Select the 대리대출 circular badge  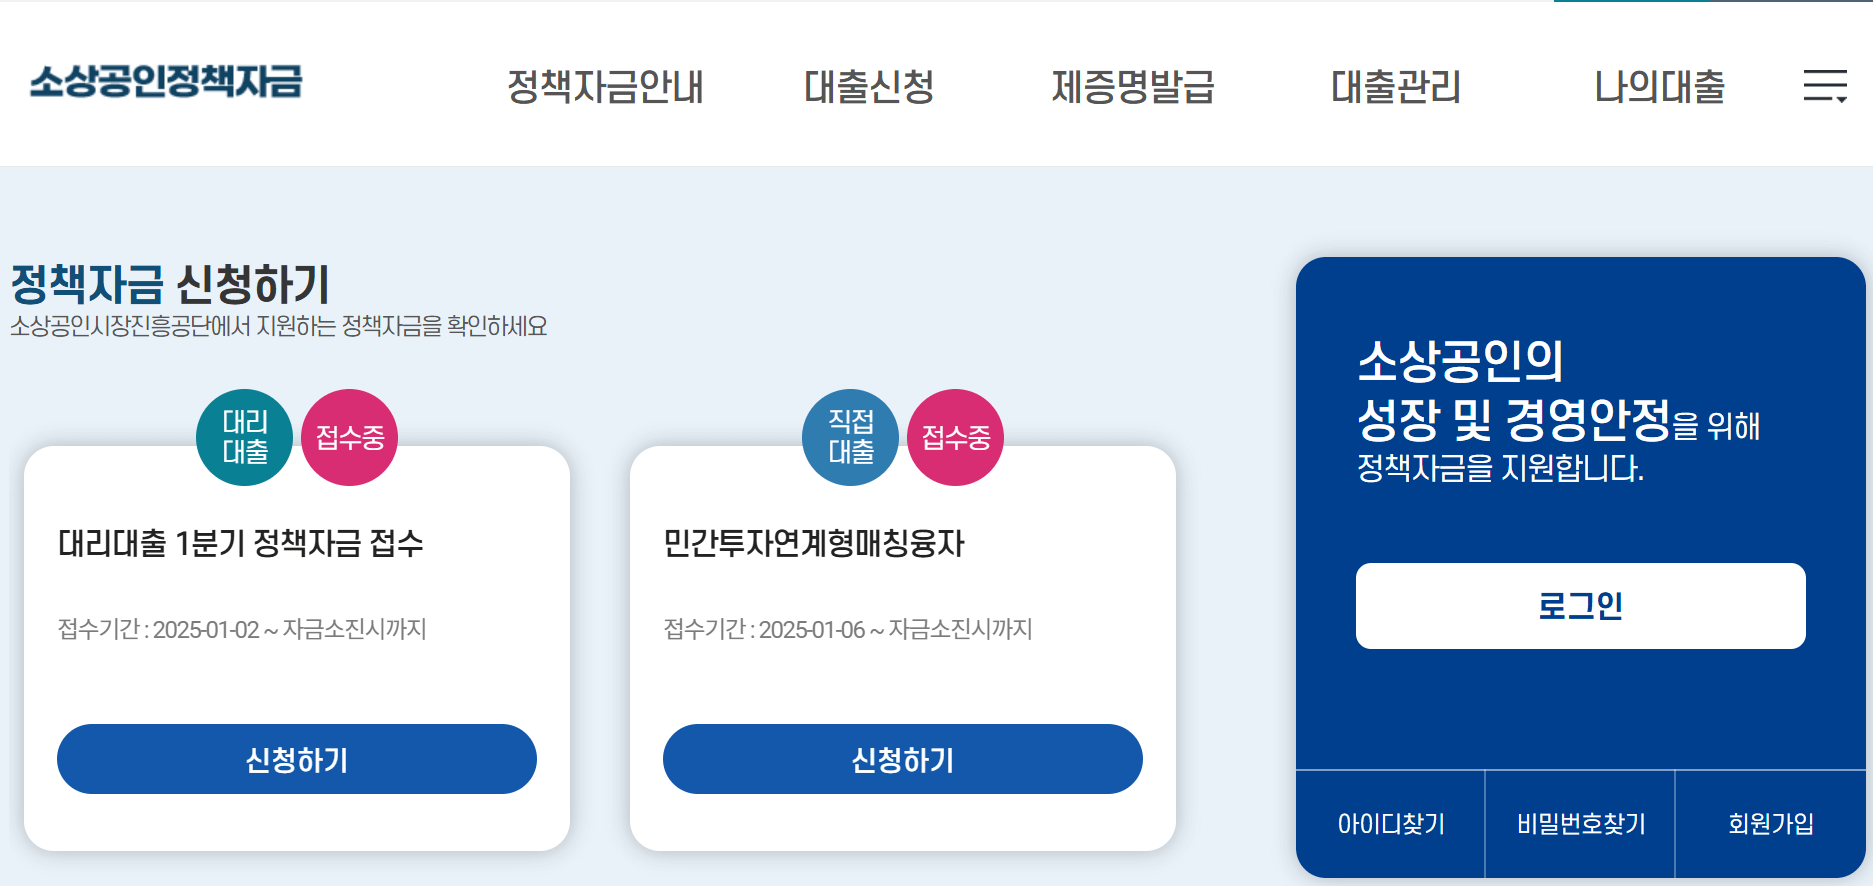pyautogui.click(x=244, y=437)
